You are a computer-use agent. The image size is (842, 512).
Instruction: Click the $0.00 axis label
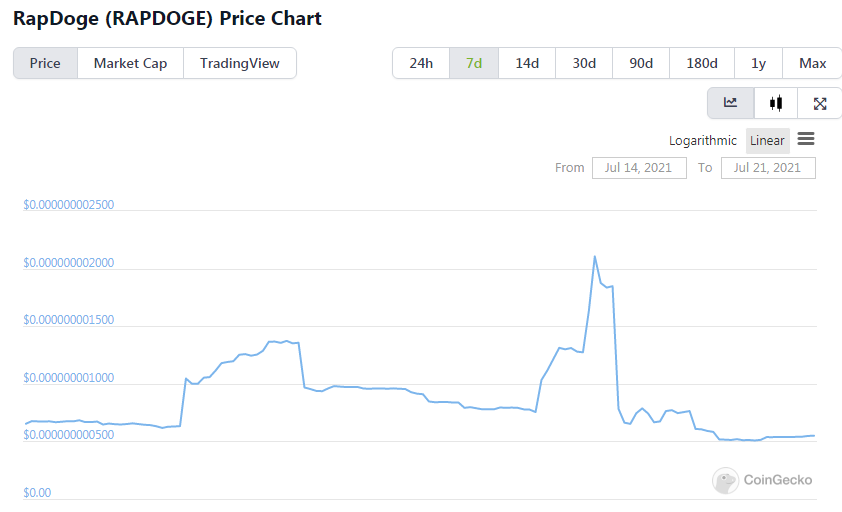(37, 493)
